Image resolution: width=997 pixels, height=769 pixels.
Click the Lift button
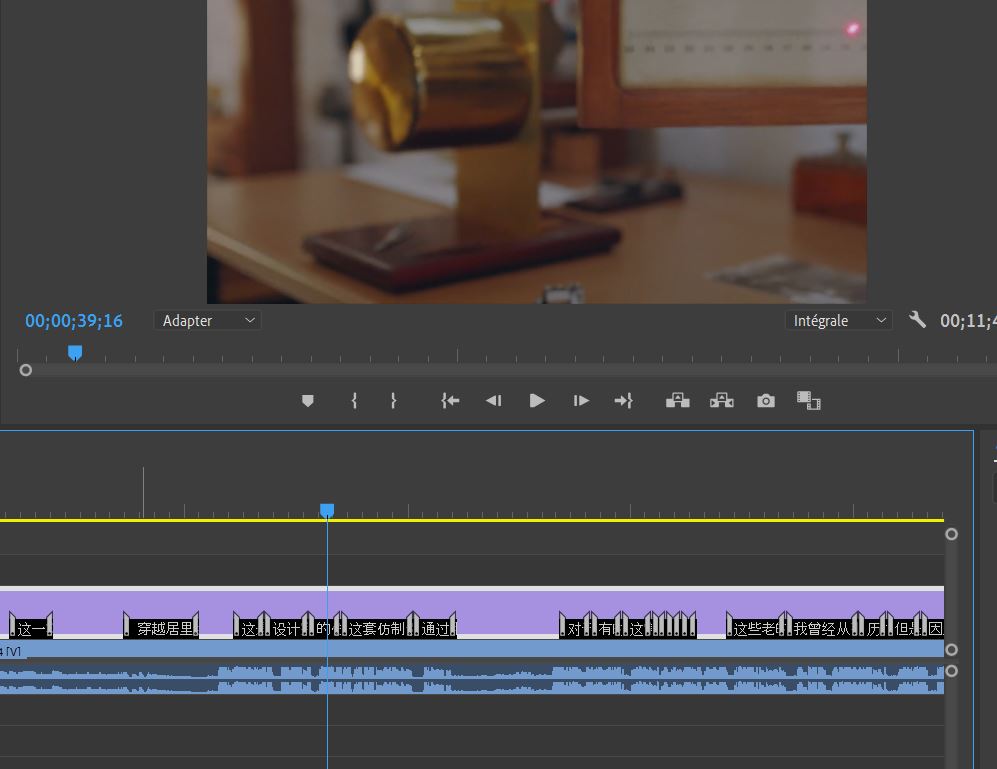tap(678, 401)
